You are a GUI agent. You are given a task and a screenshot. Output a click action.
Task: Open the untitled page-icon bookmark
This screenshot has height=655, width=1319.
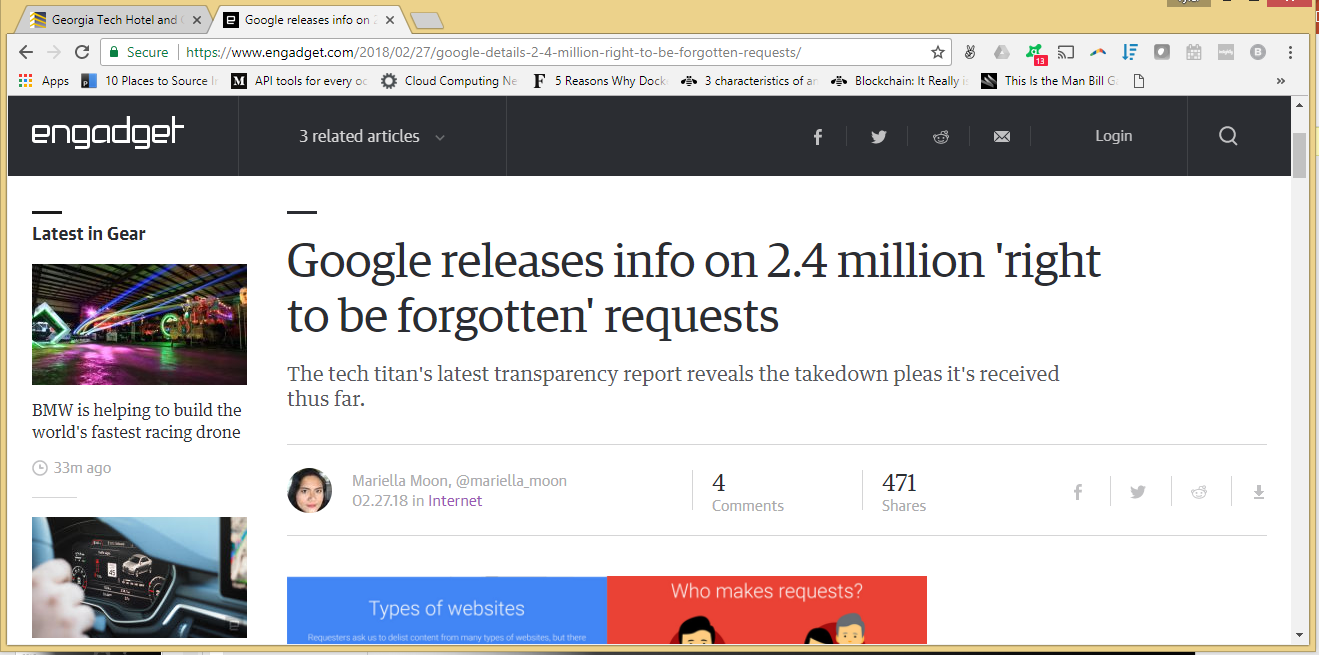[1138, 81]
